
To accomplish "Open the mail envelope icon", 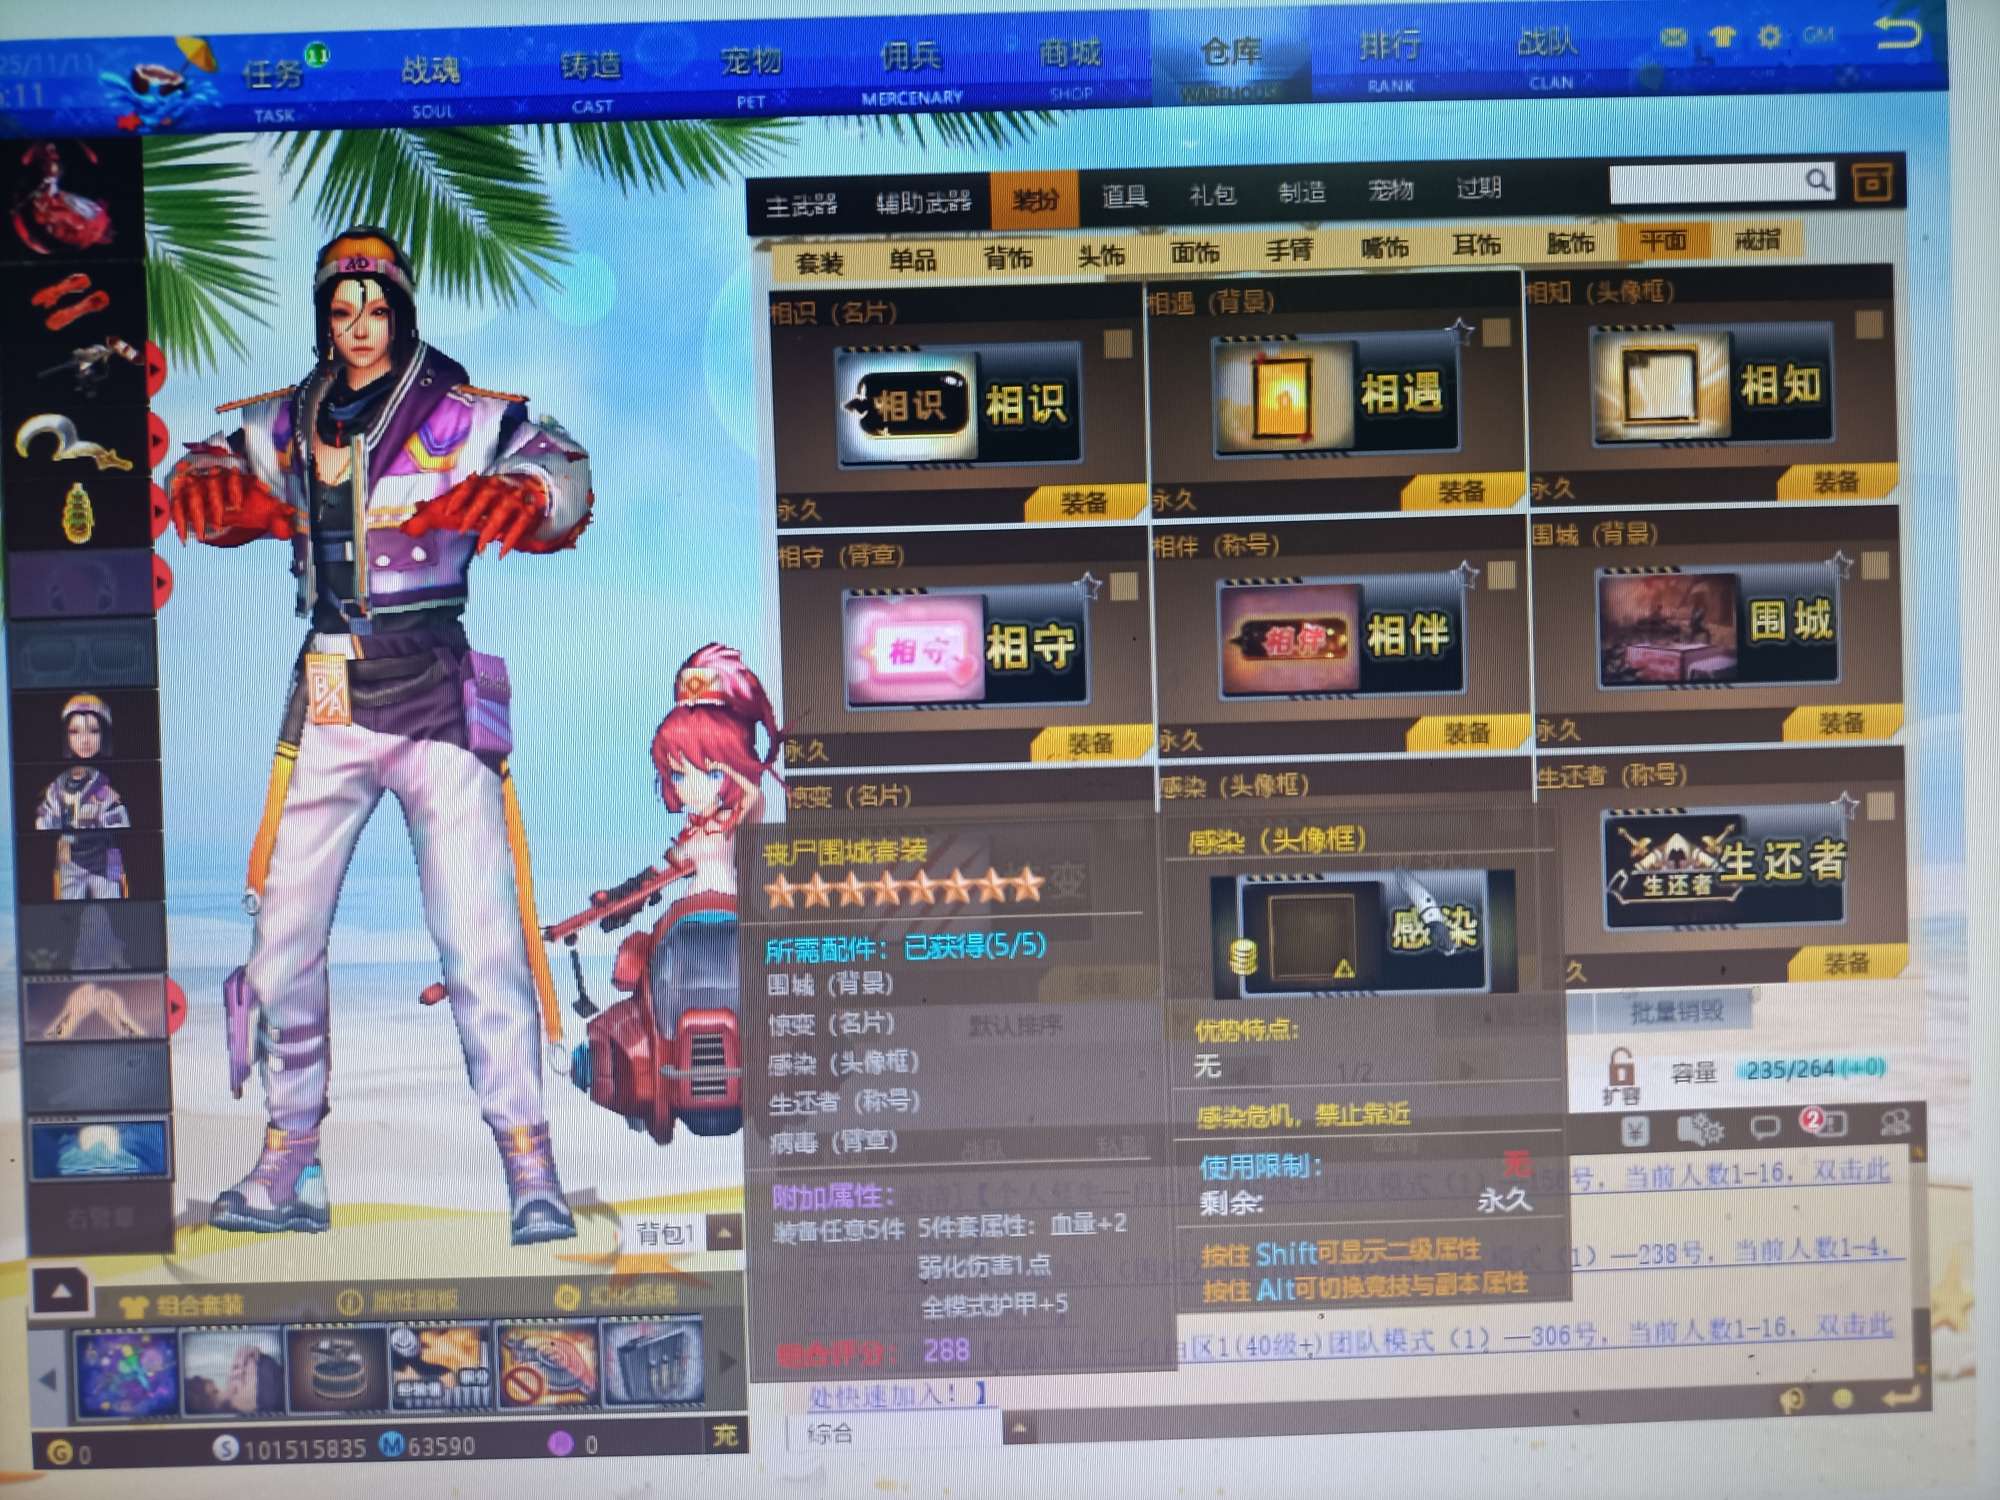I will click(1674, 38).
